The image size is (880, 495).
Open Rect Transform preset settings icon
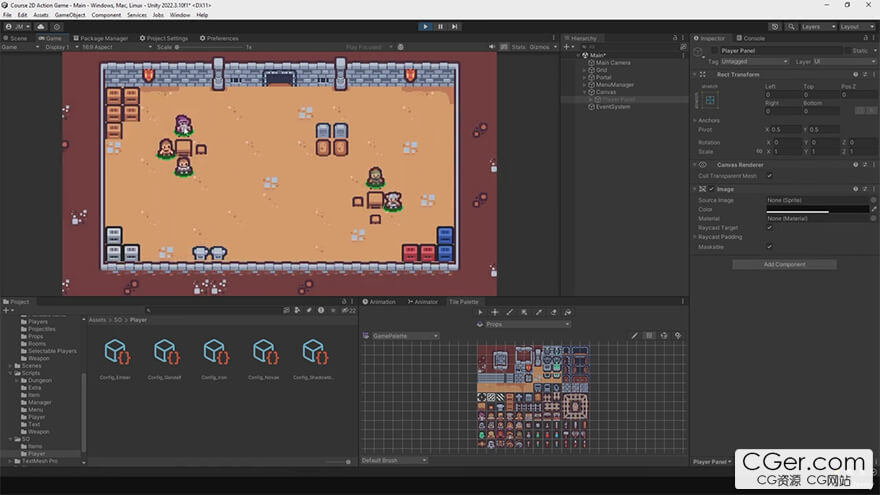tap(865, 75)
